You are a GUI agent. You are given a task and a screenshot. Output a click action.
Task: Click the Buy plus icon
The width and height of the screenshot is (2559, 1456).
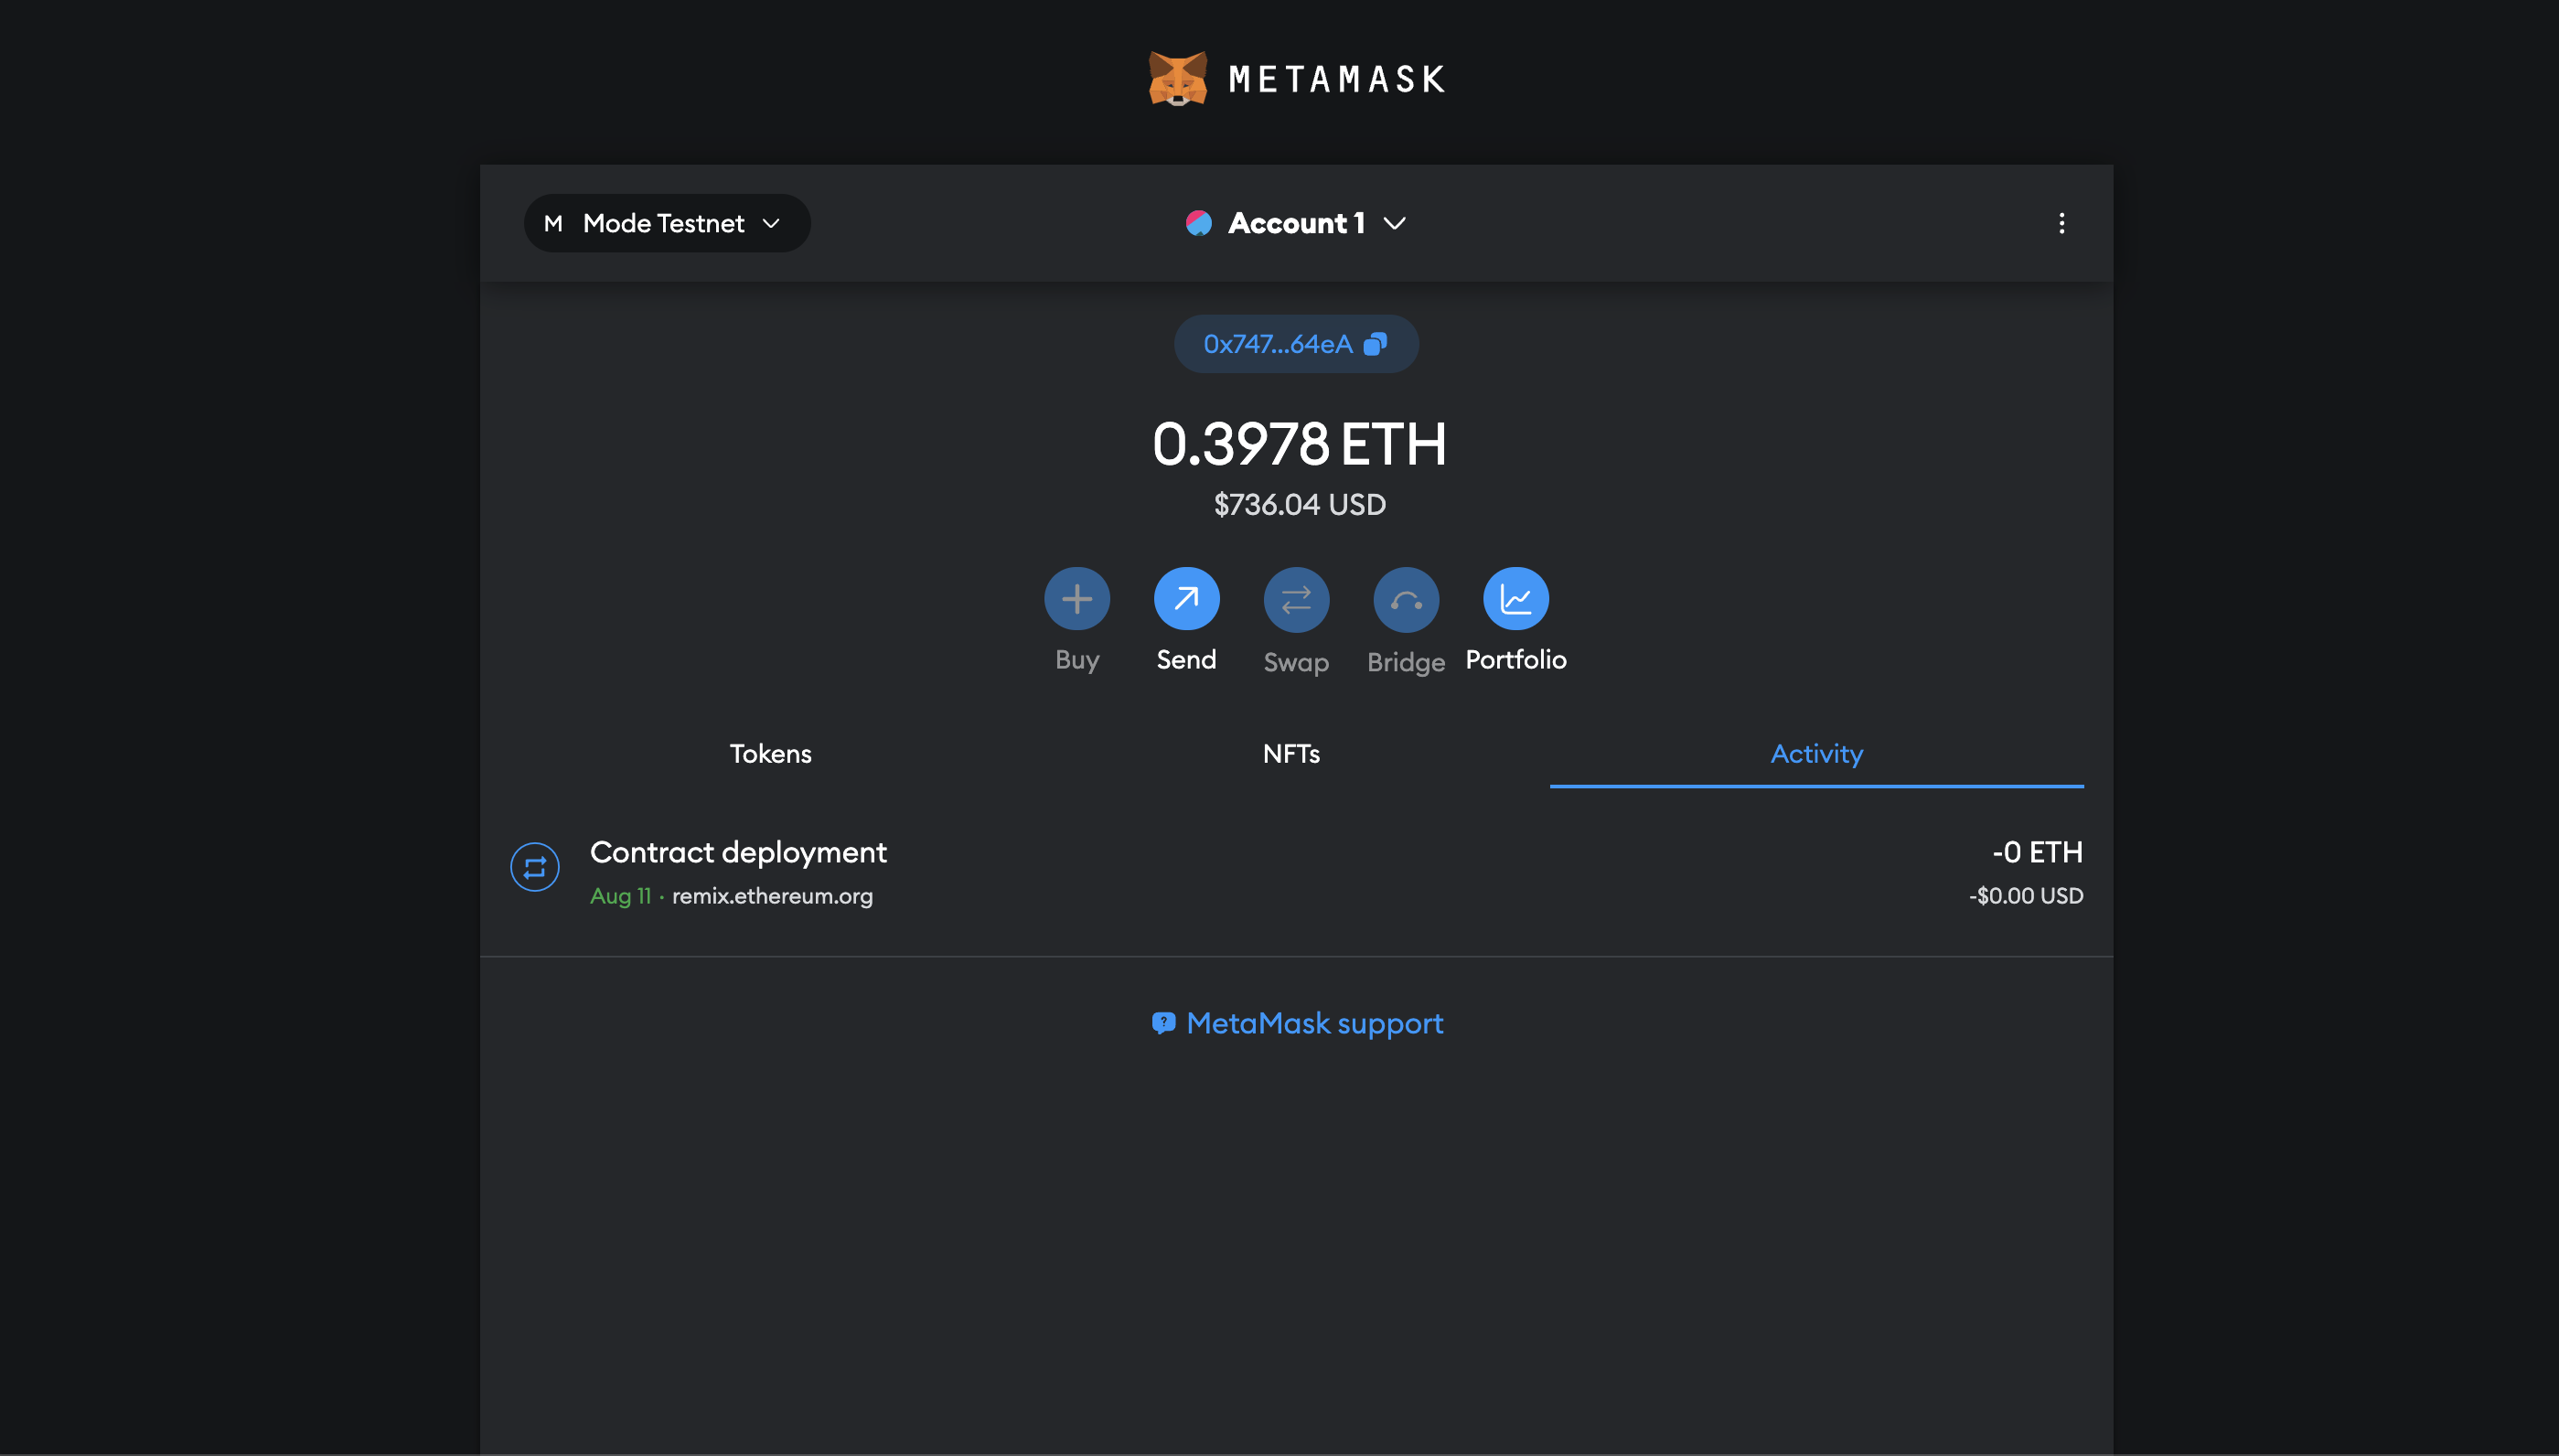click(x=1077, y=599)
